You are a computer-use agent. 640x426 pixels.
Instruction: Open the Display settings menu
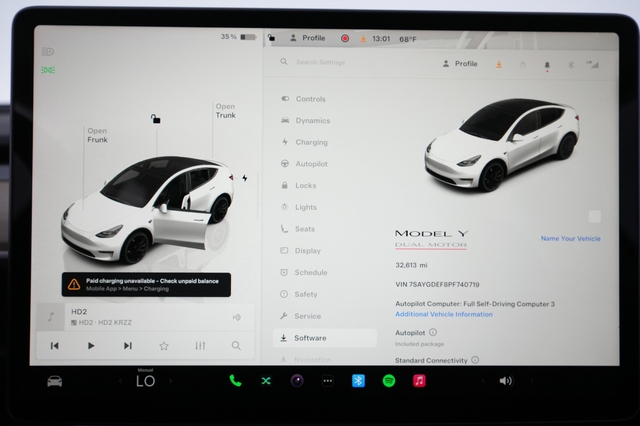pos(300,251)
